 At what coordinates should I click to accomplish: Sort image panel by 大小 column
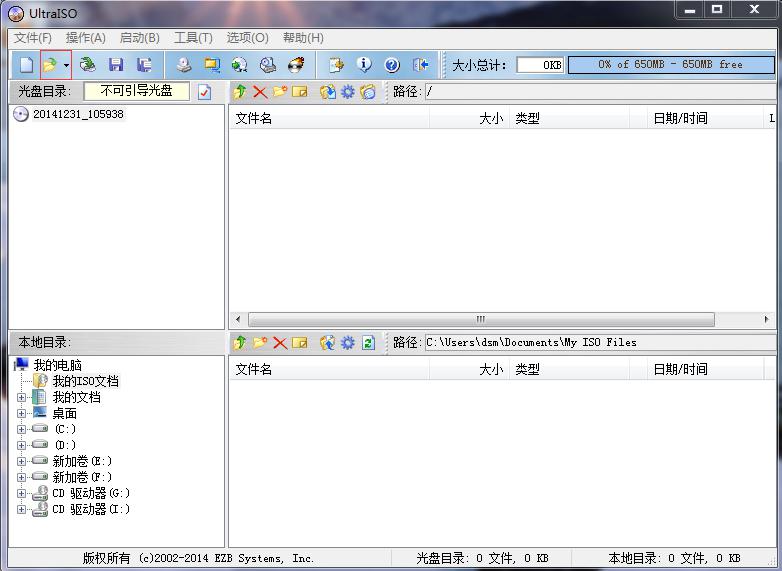[469, 118]
